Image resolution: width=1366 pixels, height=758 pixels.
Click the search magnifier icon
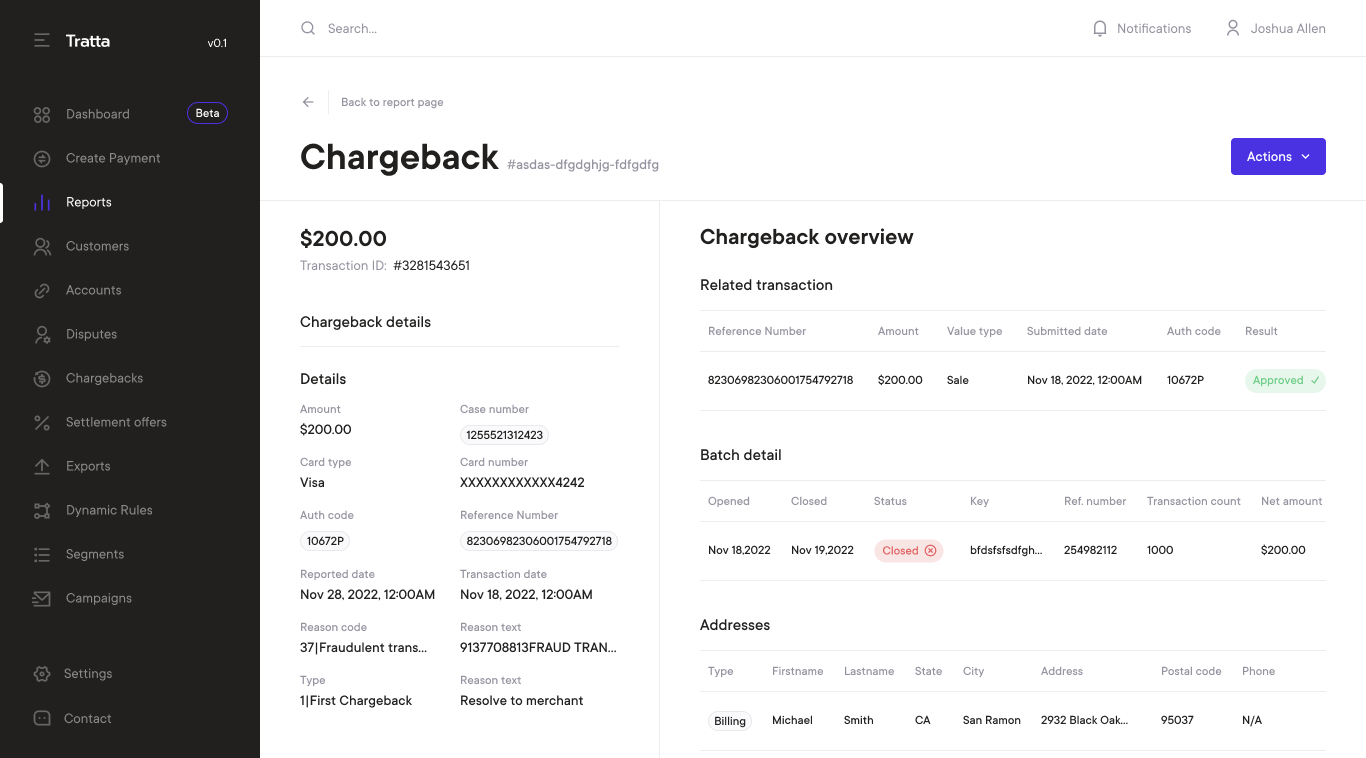tap(308, 28)
